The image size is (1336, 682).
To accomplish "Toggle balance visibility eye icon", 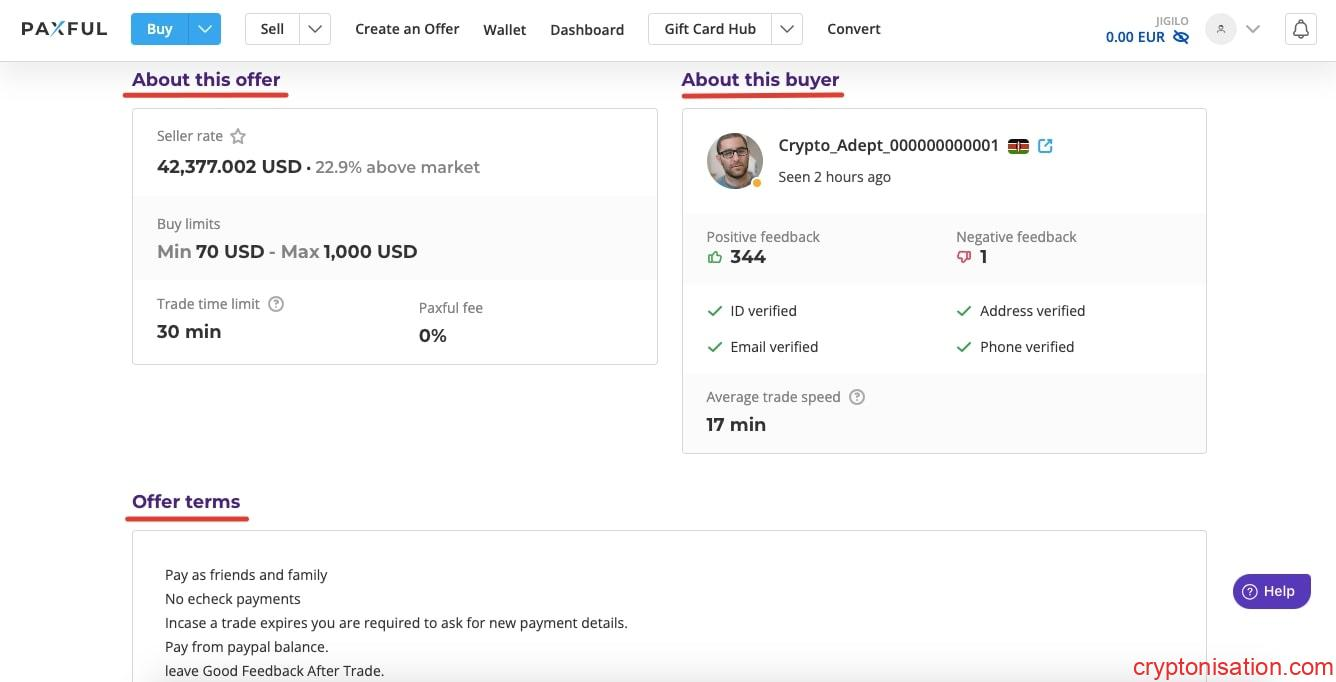I will 1181,38.
